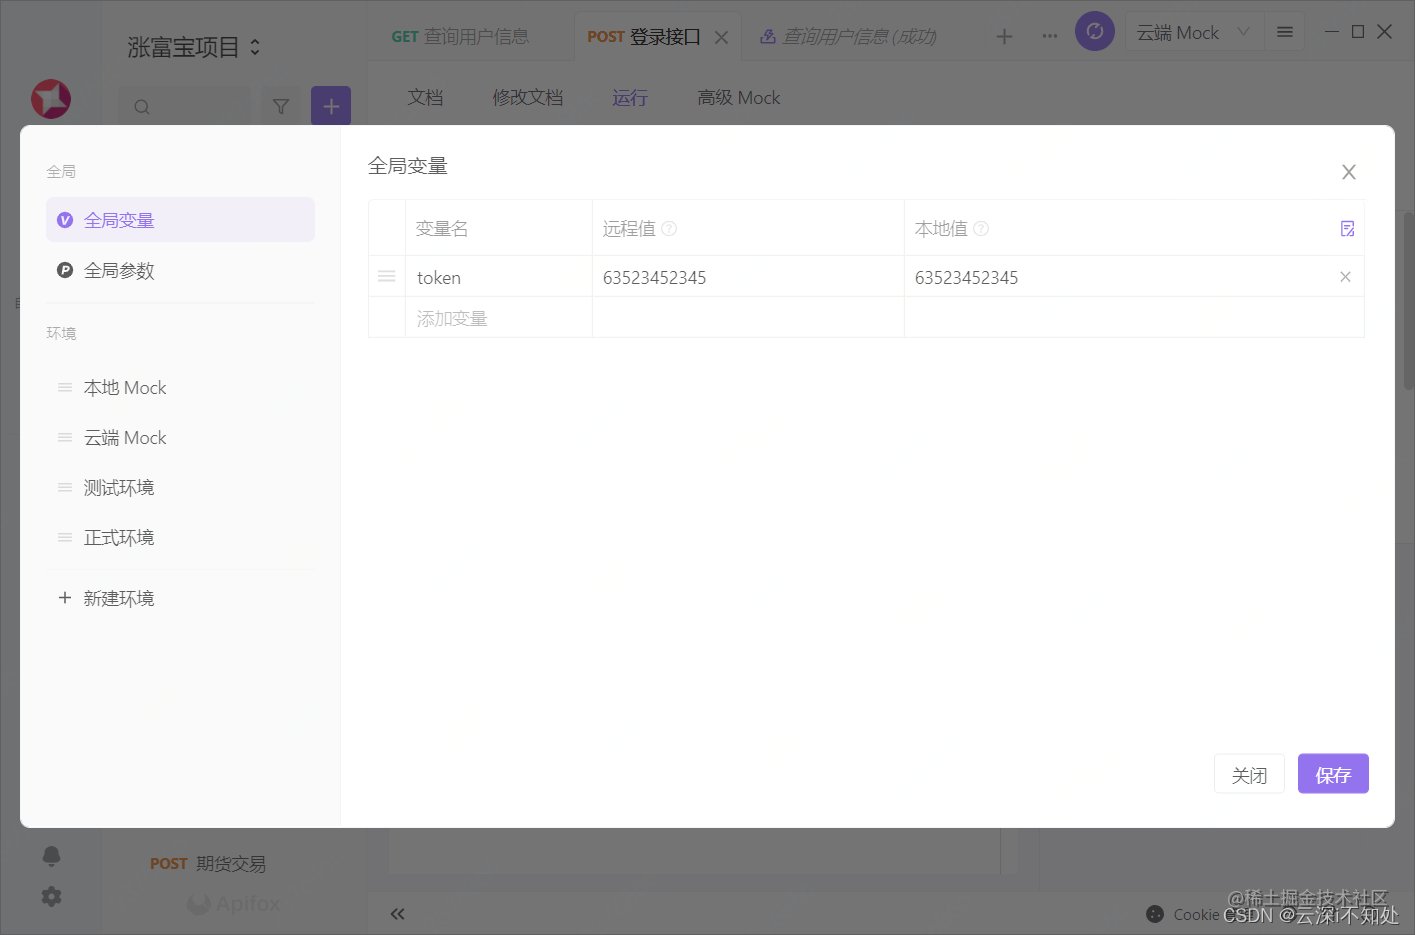Click the 关闭 button
1415x935 pixels.
click(x=1249, y=774)
